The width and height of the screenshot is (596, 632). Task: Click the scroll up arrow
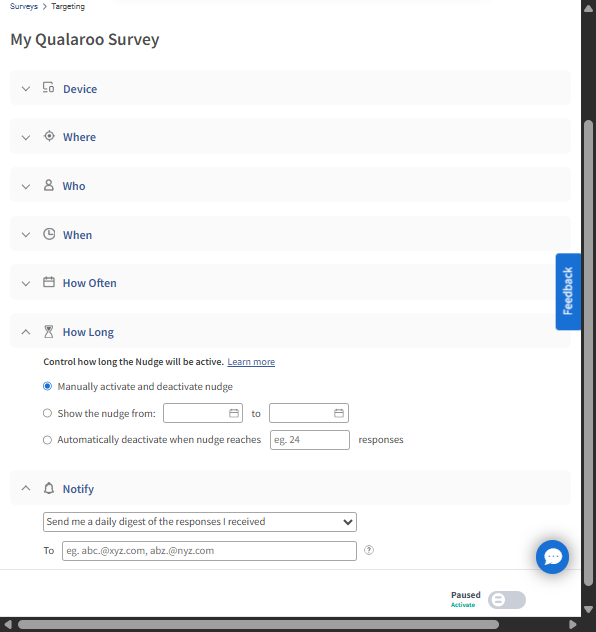[x=588, y=9]
